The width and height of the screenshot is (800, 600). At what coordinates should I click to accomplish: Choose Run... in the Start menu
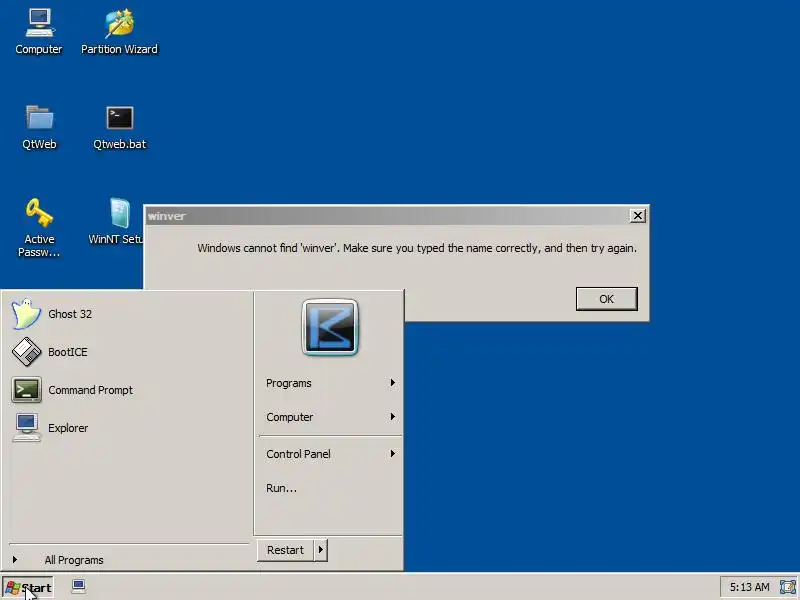pyautogui.click(x=330, y=488)
